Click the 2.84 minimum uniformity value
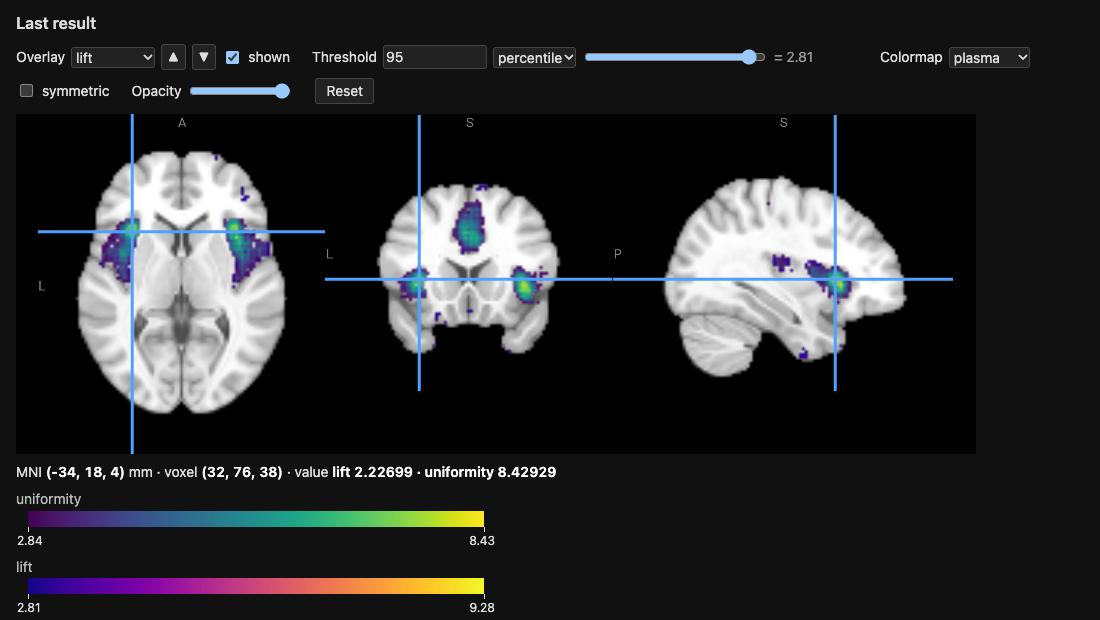Image resolution: width=1100 pixels, height=620 pixels. (29, 541)
